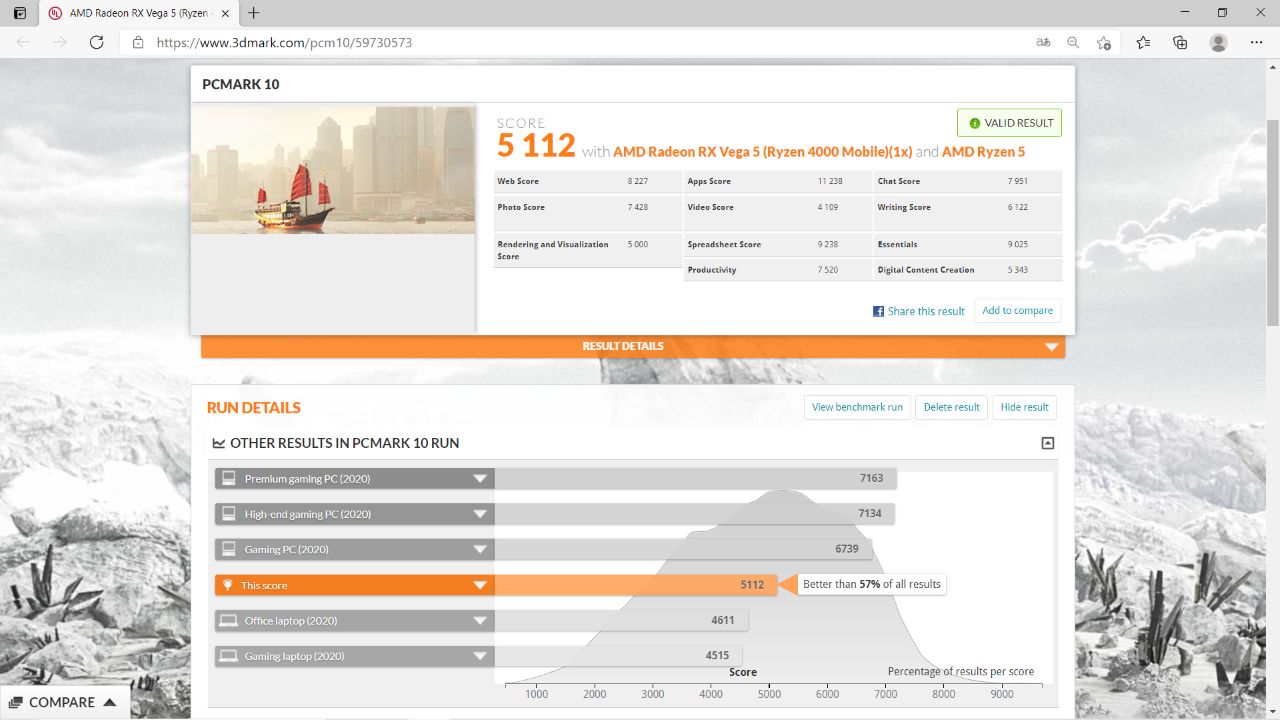Viewport: 1280px width, 720px height.
Task: Expand the RESULT DETAILS orange bar
Action: click(x=633, y=346)
